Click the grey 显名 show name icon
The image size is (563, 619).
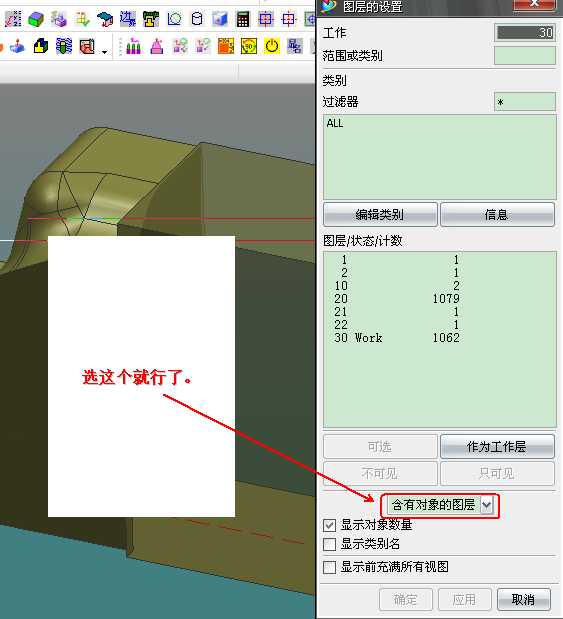[295, 47]
